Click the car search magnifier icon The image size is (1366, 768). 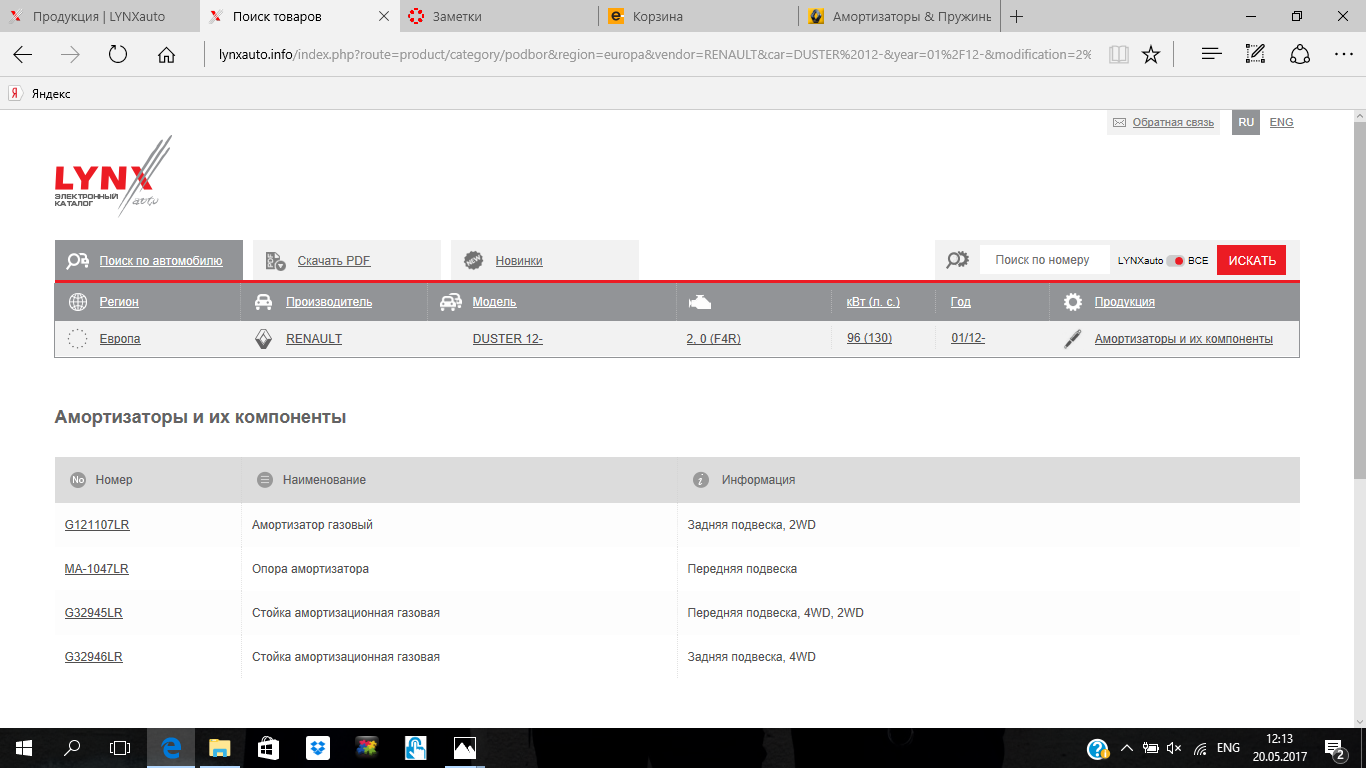[78, 261]
